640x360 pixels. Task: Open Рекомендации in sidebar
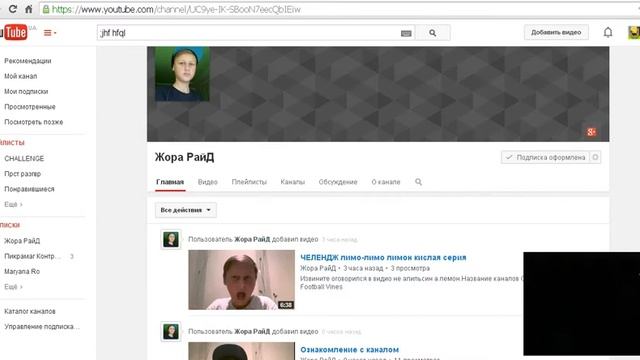click(x=28, y=61)
